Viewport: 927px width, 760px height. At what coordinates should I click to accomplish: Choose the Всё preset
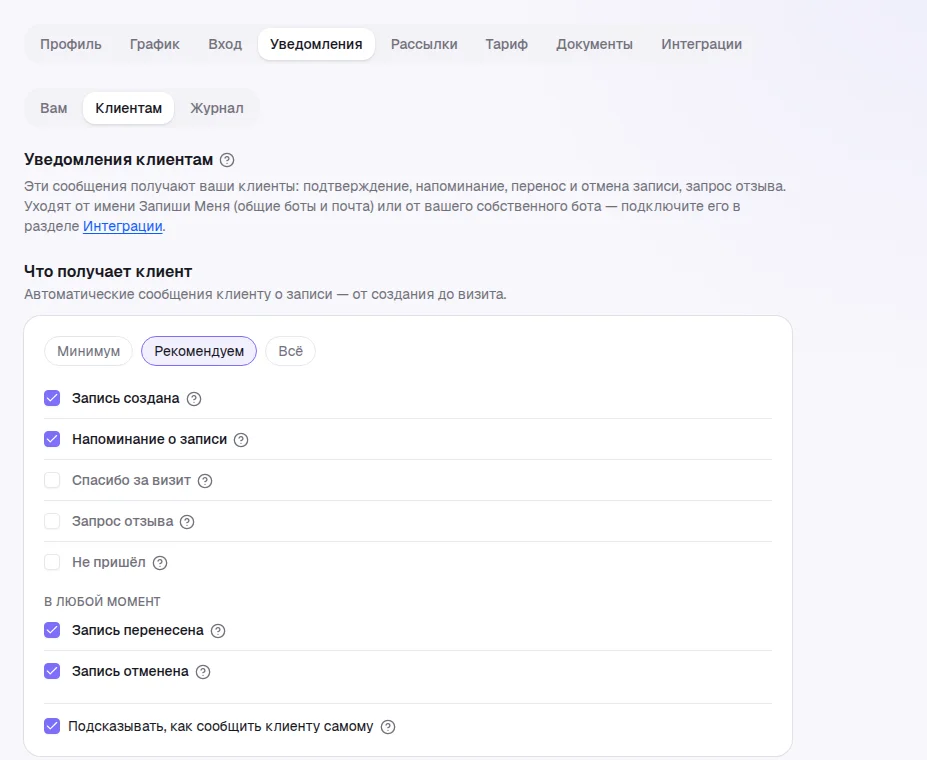click(x=290, y=351)
